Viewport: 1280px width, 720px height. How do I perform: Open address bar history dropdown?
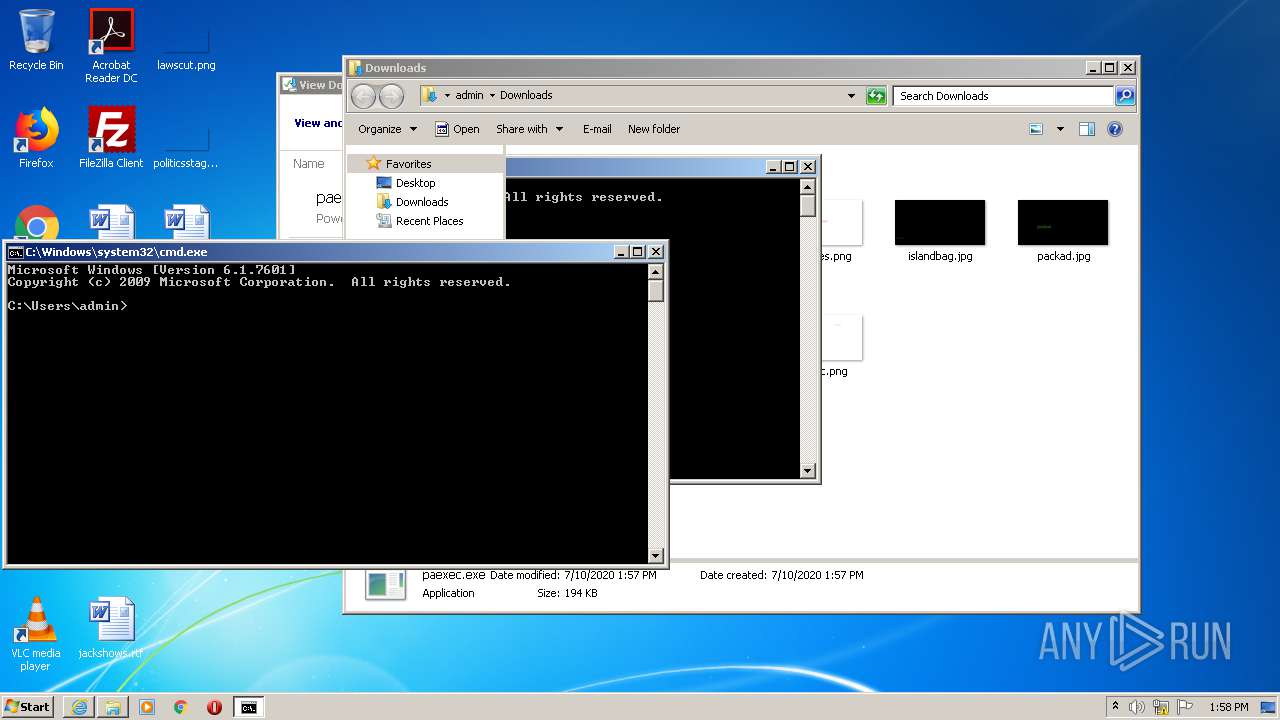(851, 96)
